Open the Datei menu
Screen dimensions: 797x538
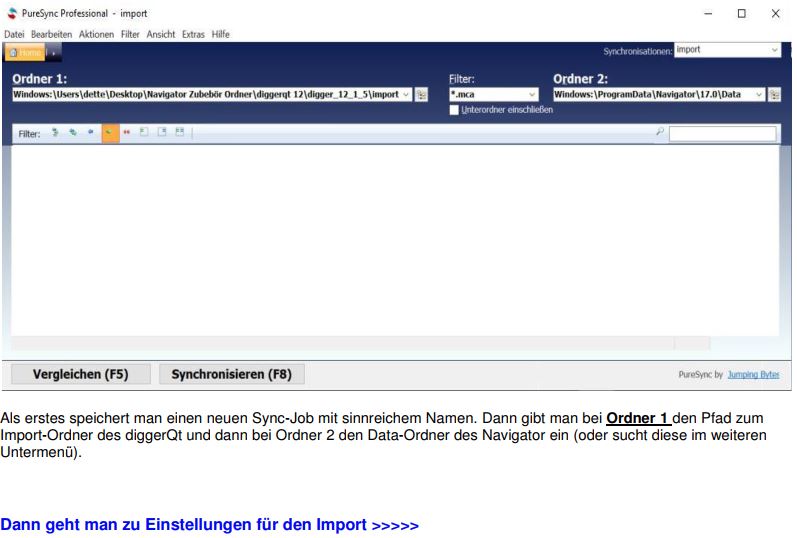pos(16,34)
